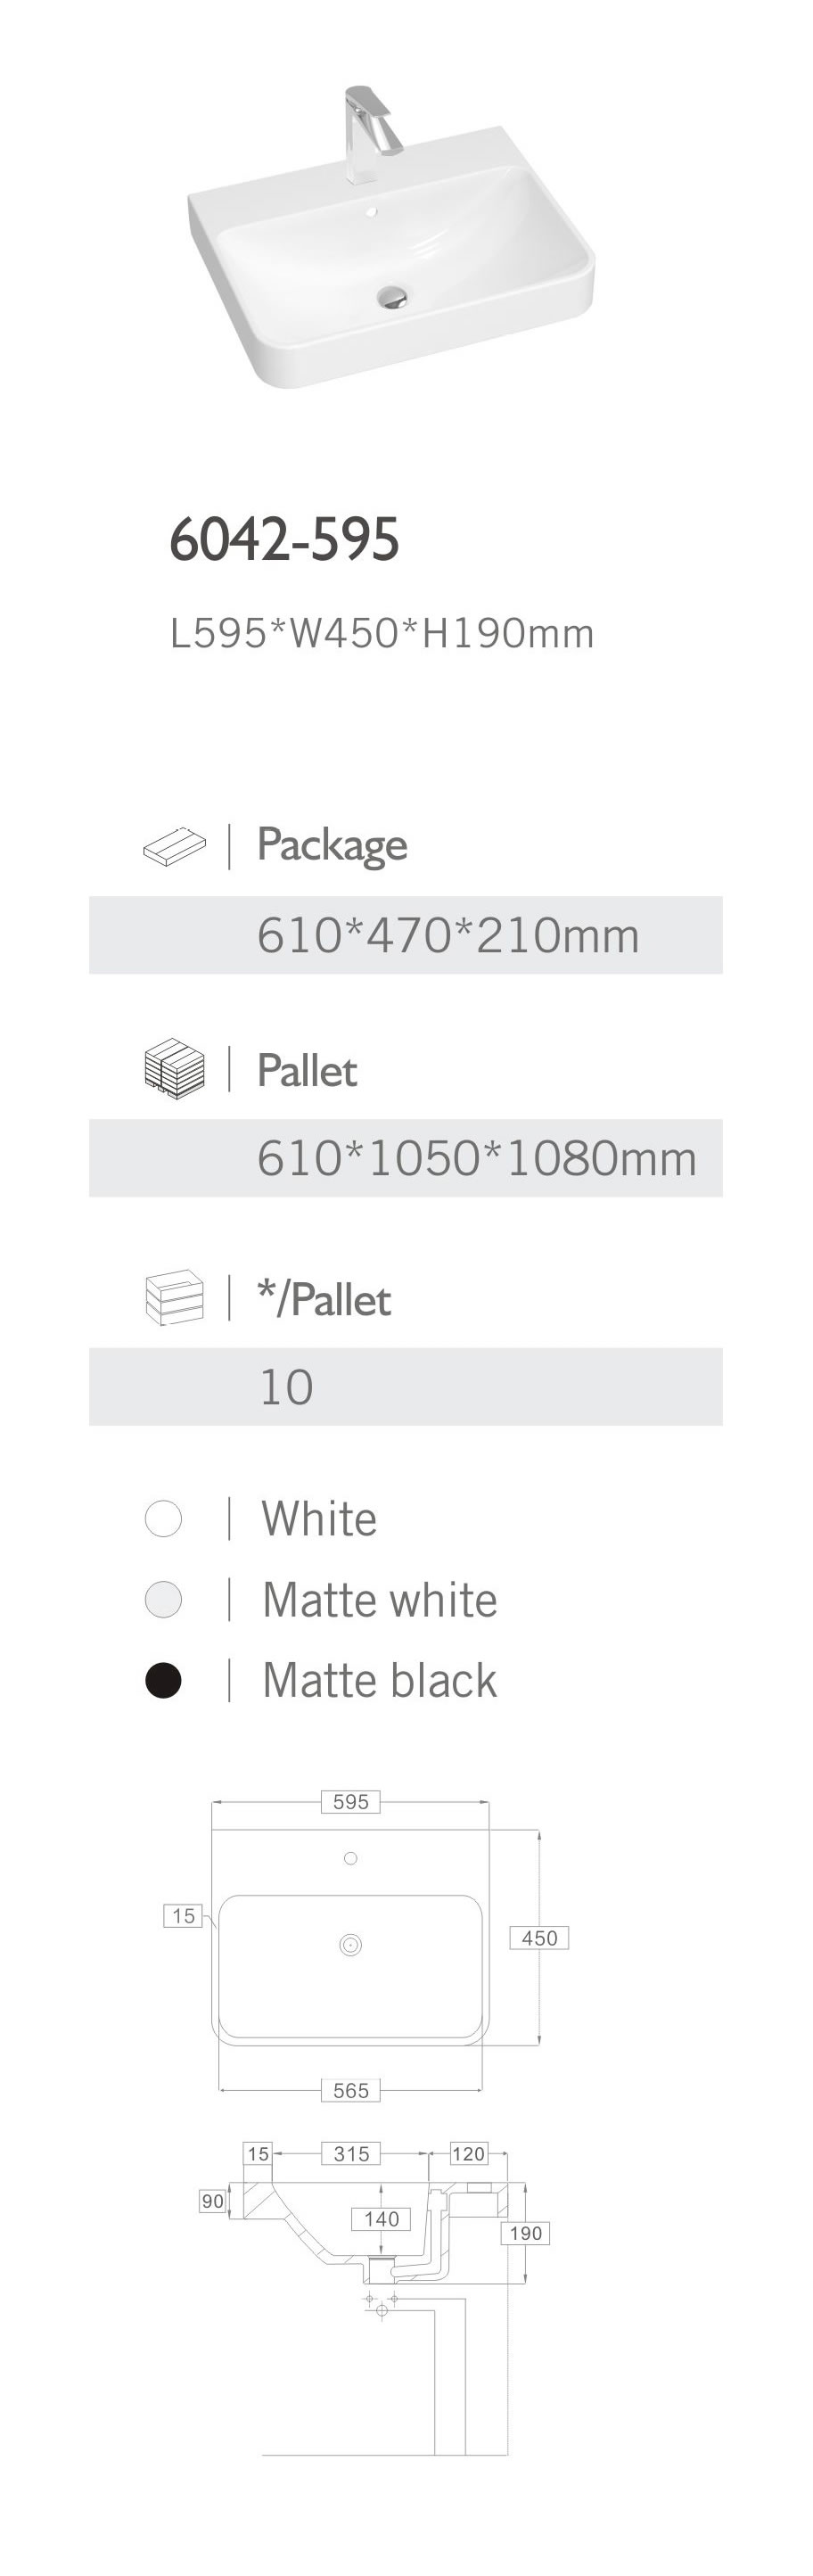Select the Matte black color swatch

(x=163, y=1680)
